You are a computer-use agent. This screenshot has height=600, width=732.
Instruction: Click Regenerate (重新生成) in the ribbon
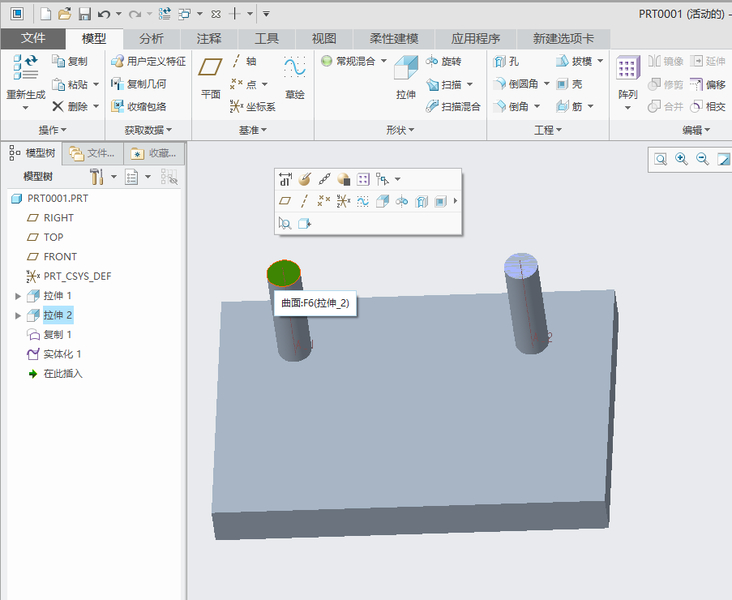(x=26, y=77)
